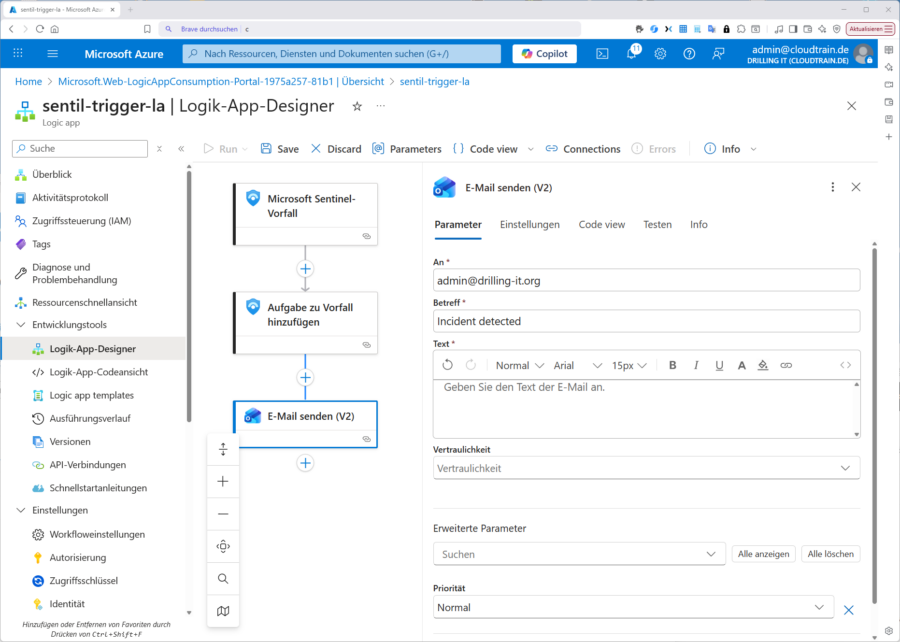Switch to the Einstellungen tab of E-Mail senden
Viewport: 900px width, 642px height.
pos(531,225)
